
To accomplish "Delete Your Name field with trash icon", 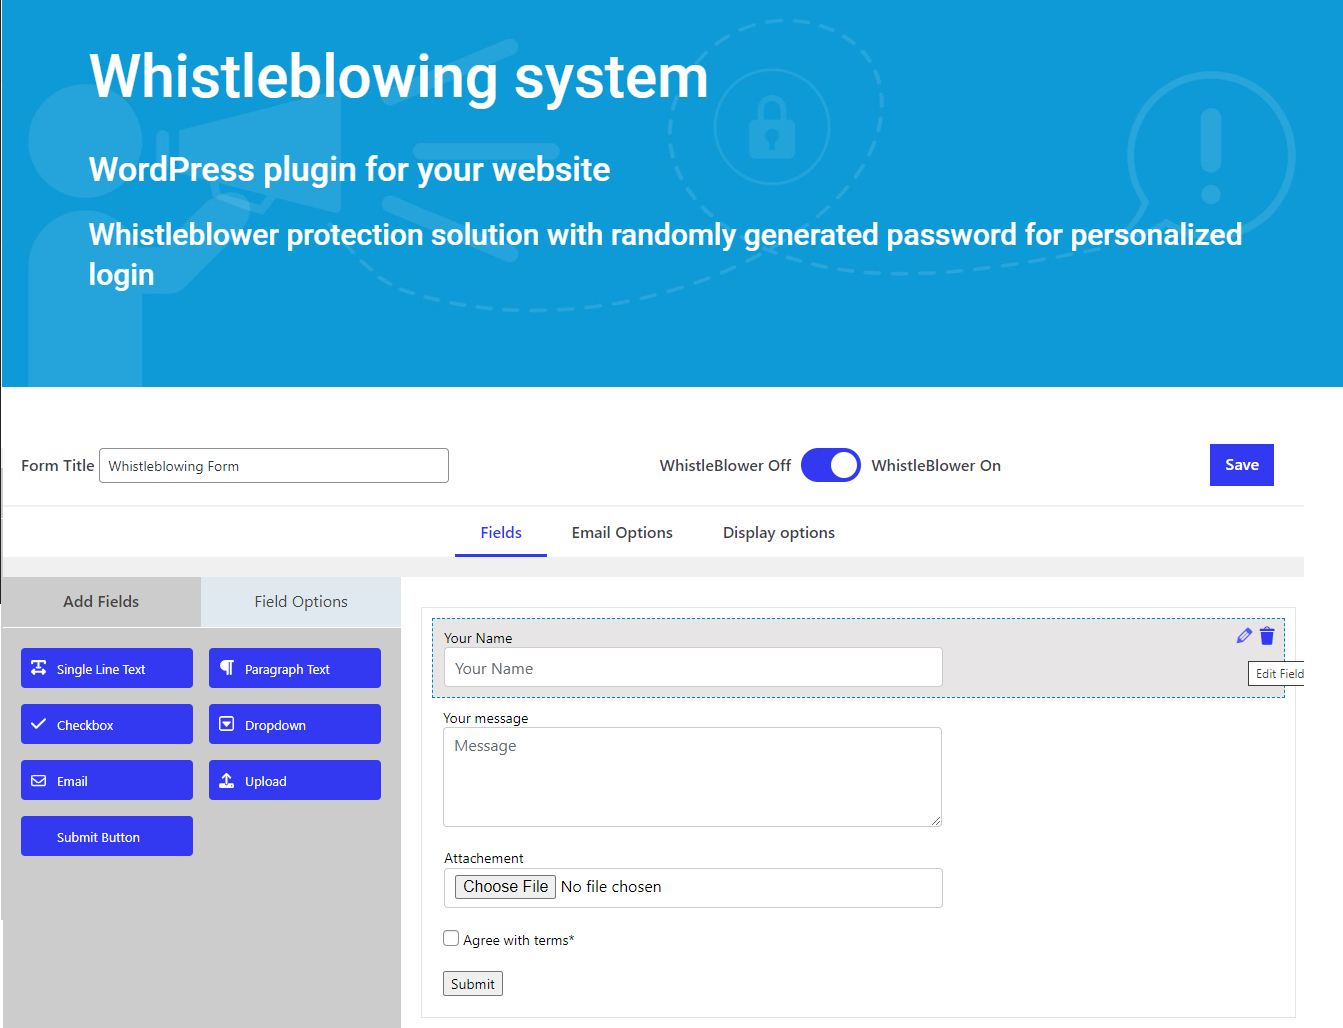I will pyautogui.click(x=1267, y=636).
